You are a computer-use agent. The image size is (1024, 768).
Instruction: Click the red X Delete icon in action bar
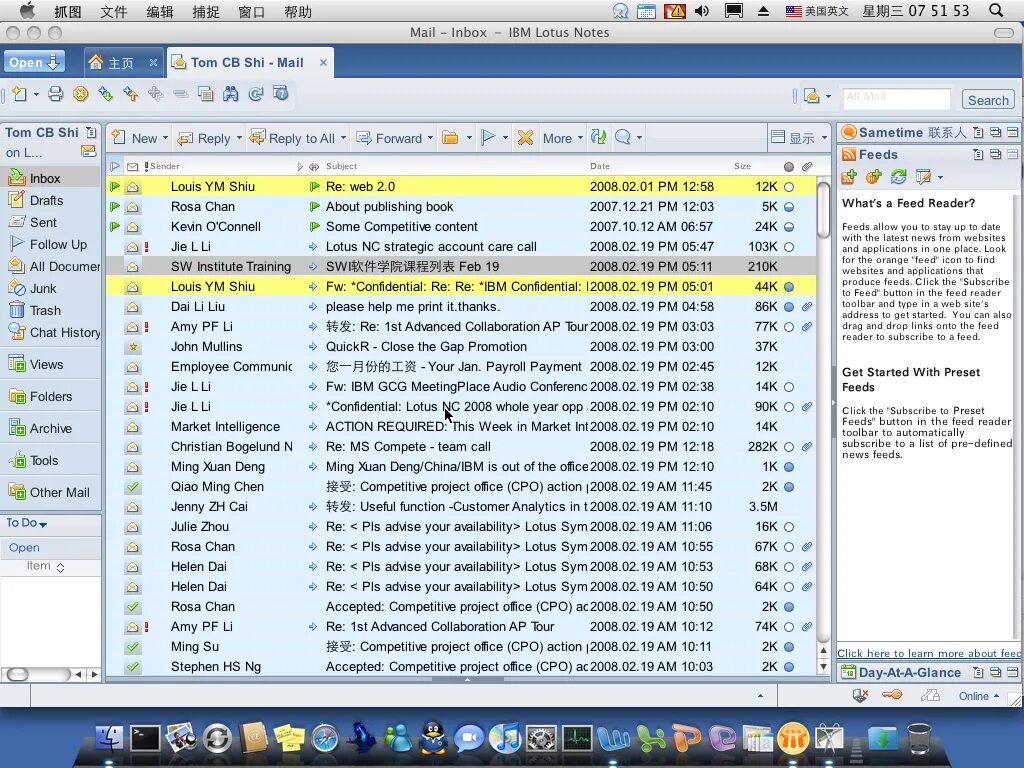coord(525,138)
